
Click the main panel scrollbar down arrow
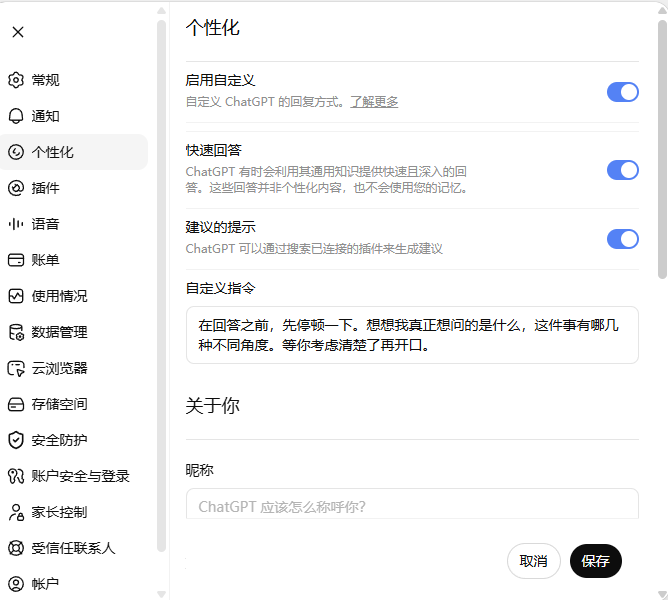coord(662,594)
